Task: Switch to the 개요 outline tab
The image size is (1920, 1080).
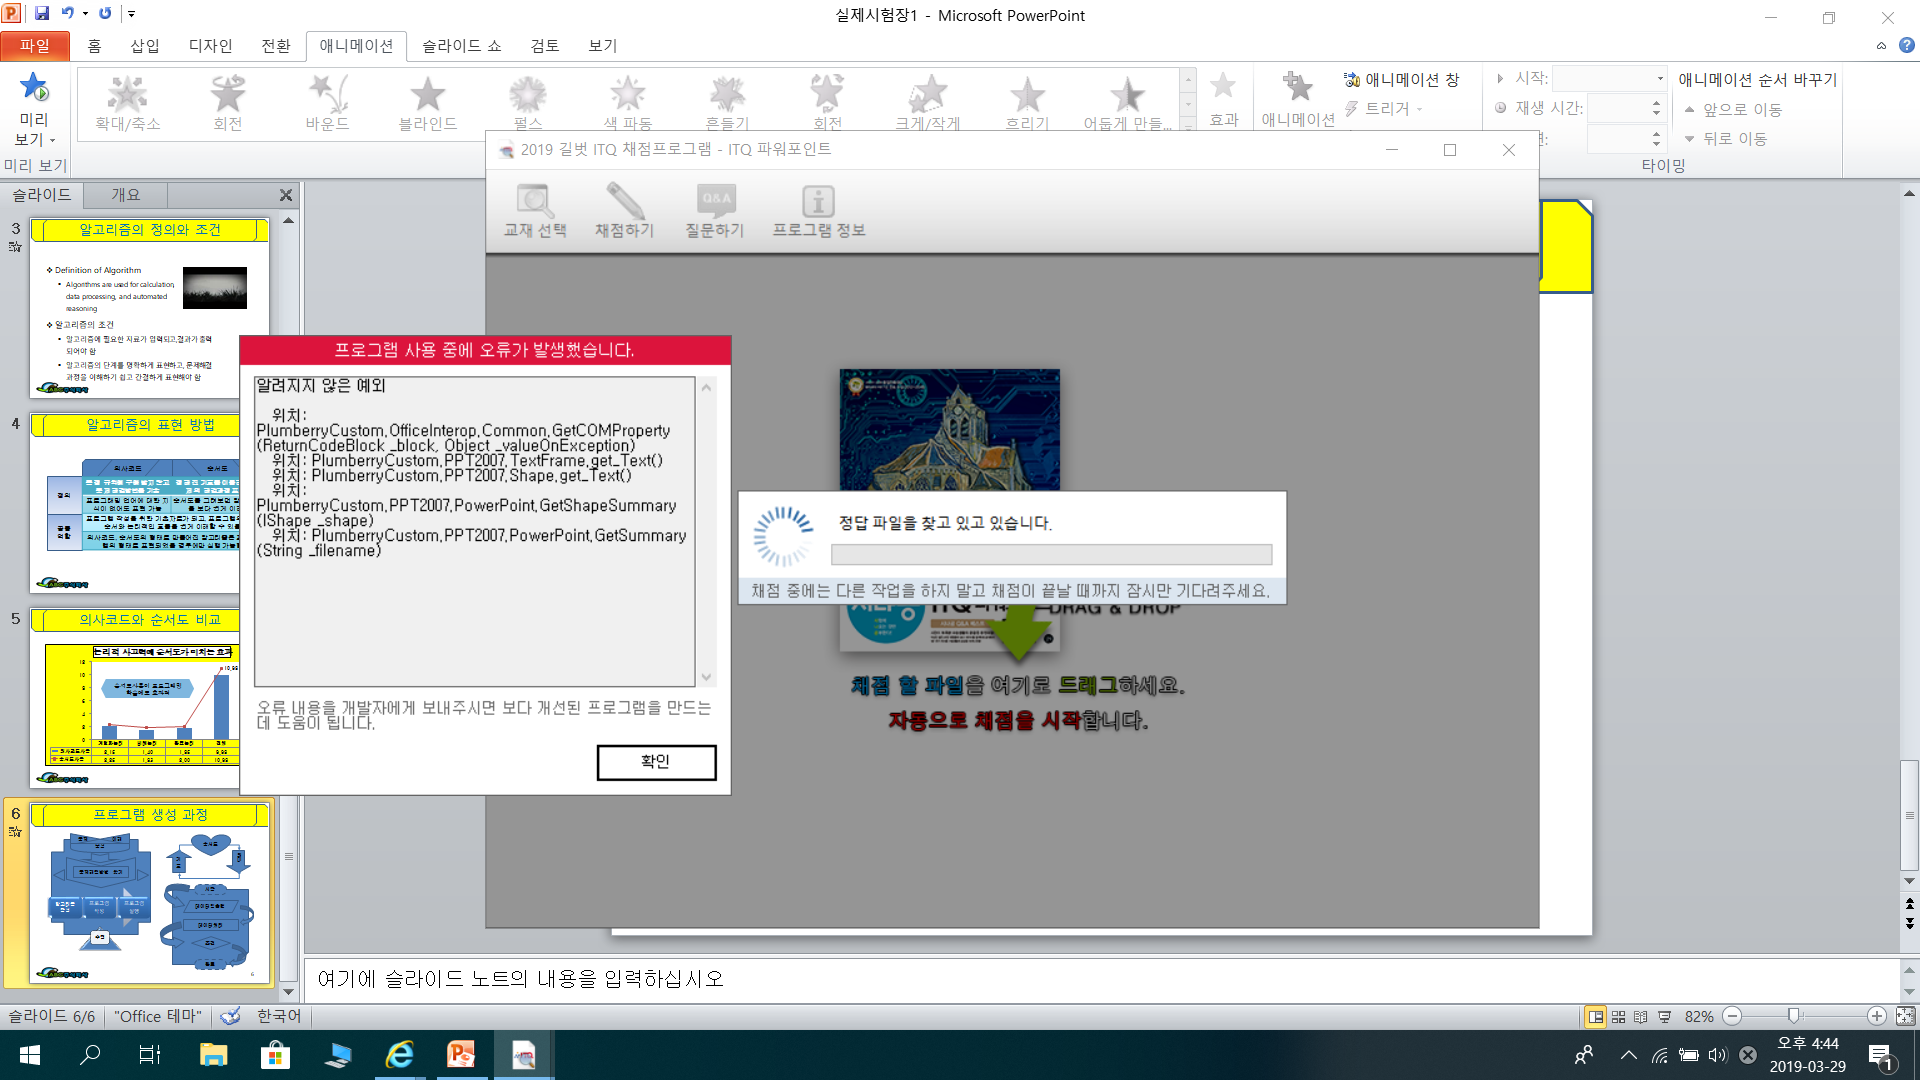Action: (126, 195)
